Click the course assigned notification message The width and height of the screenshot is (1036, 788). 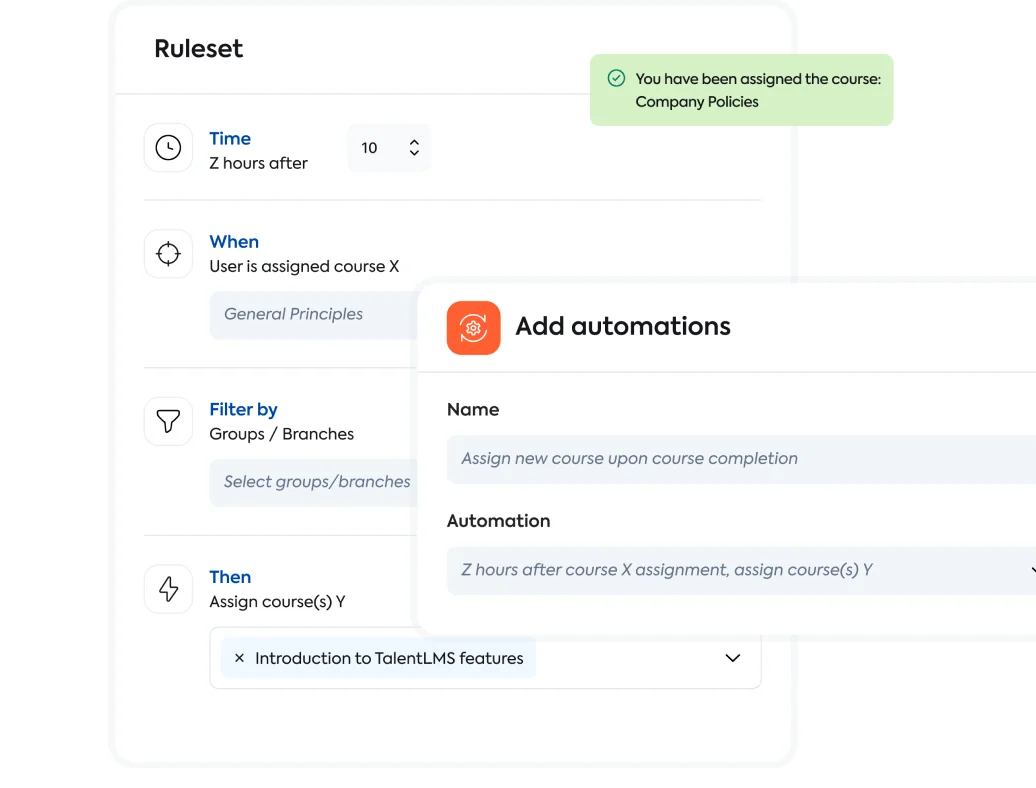[757, 90]
